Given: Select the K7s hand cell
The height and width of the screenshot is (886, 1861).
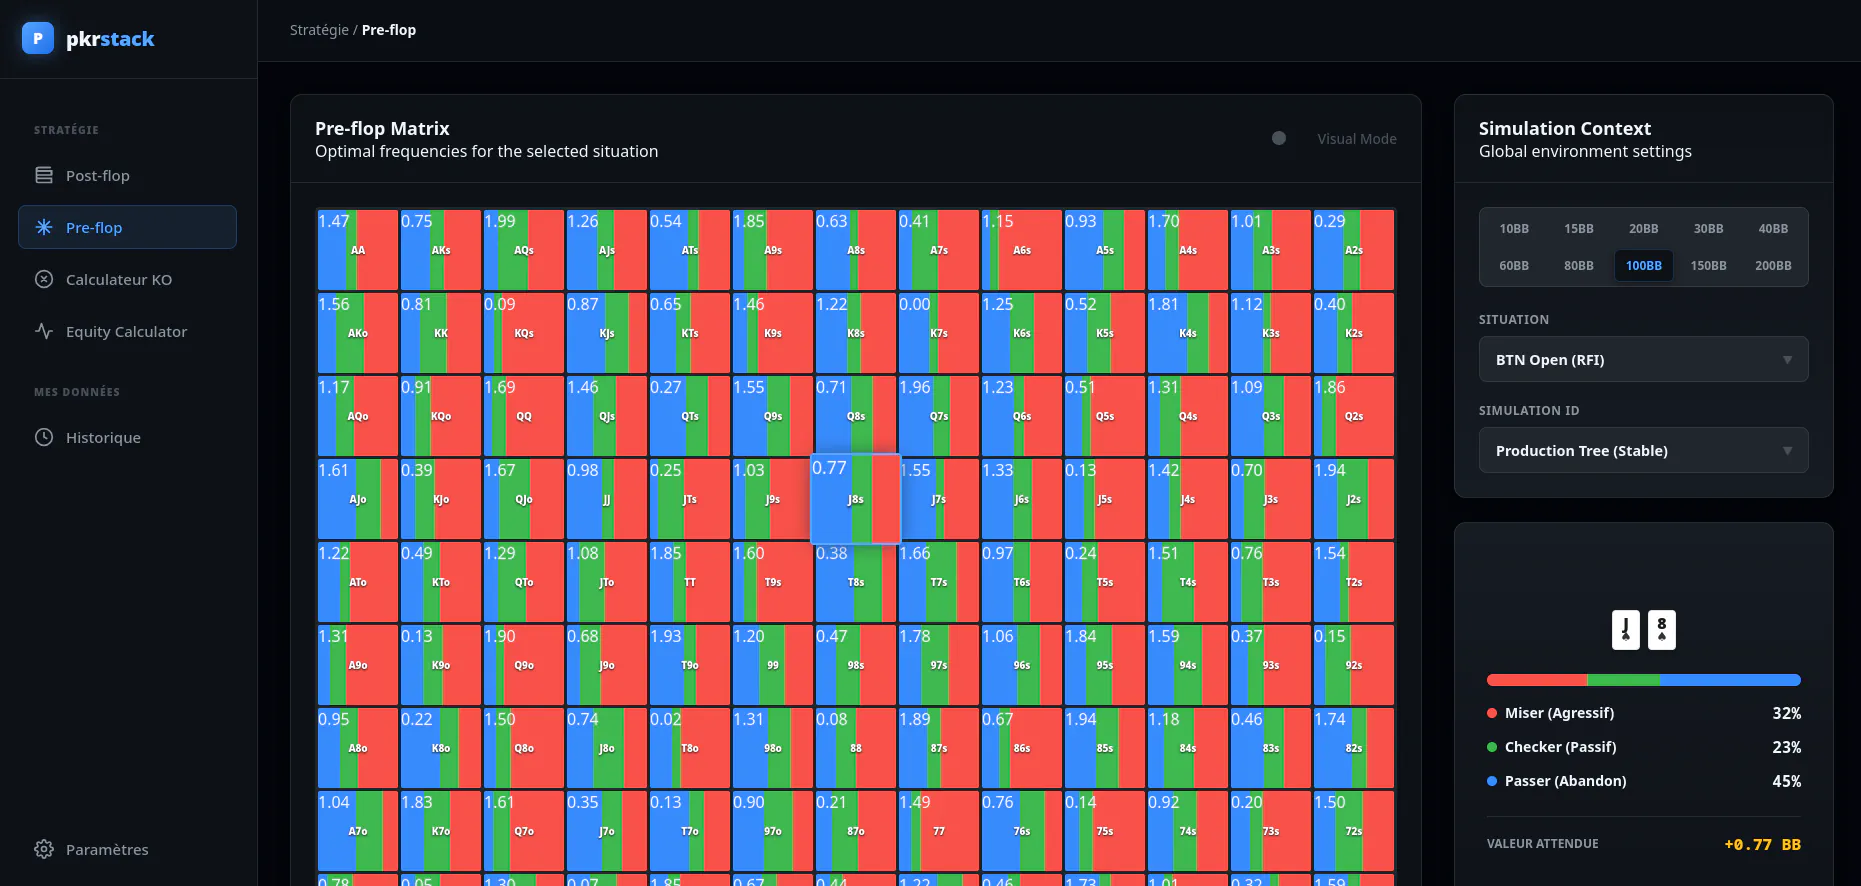Looking at the screenshot, I should (939, 333).
